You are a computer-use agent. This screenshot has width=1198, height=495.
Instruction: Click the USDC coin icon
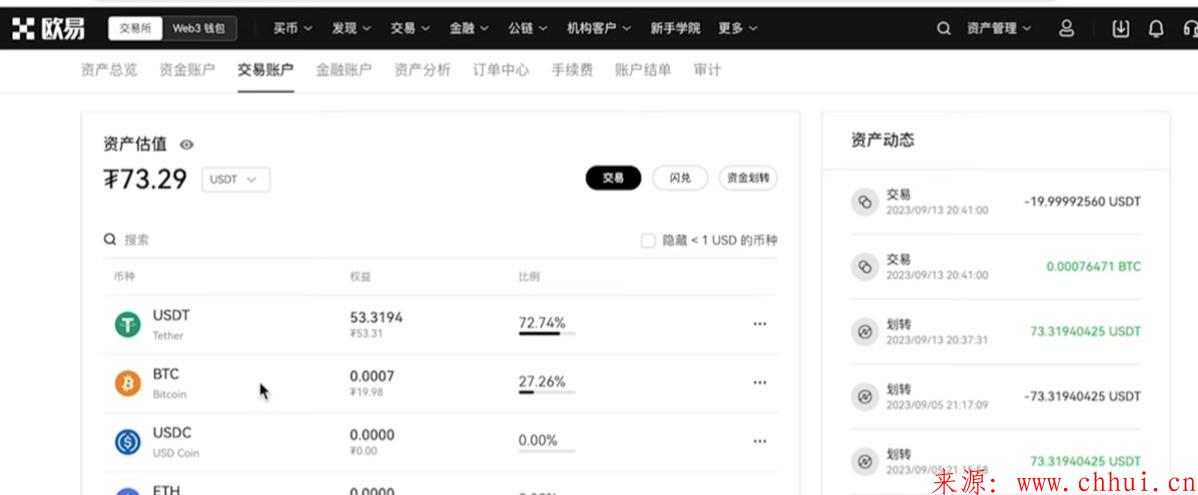(x=128, y=442)
